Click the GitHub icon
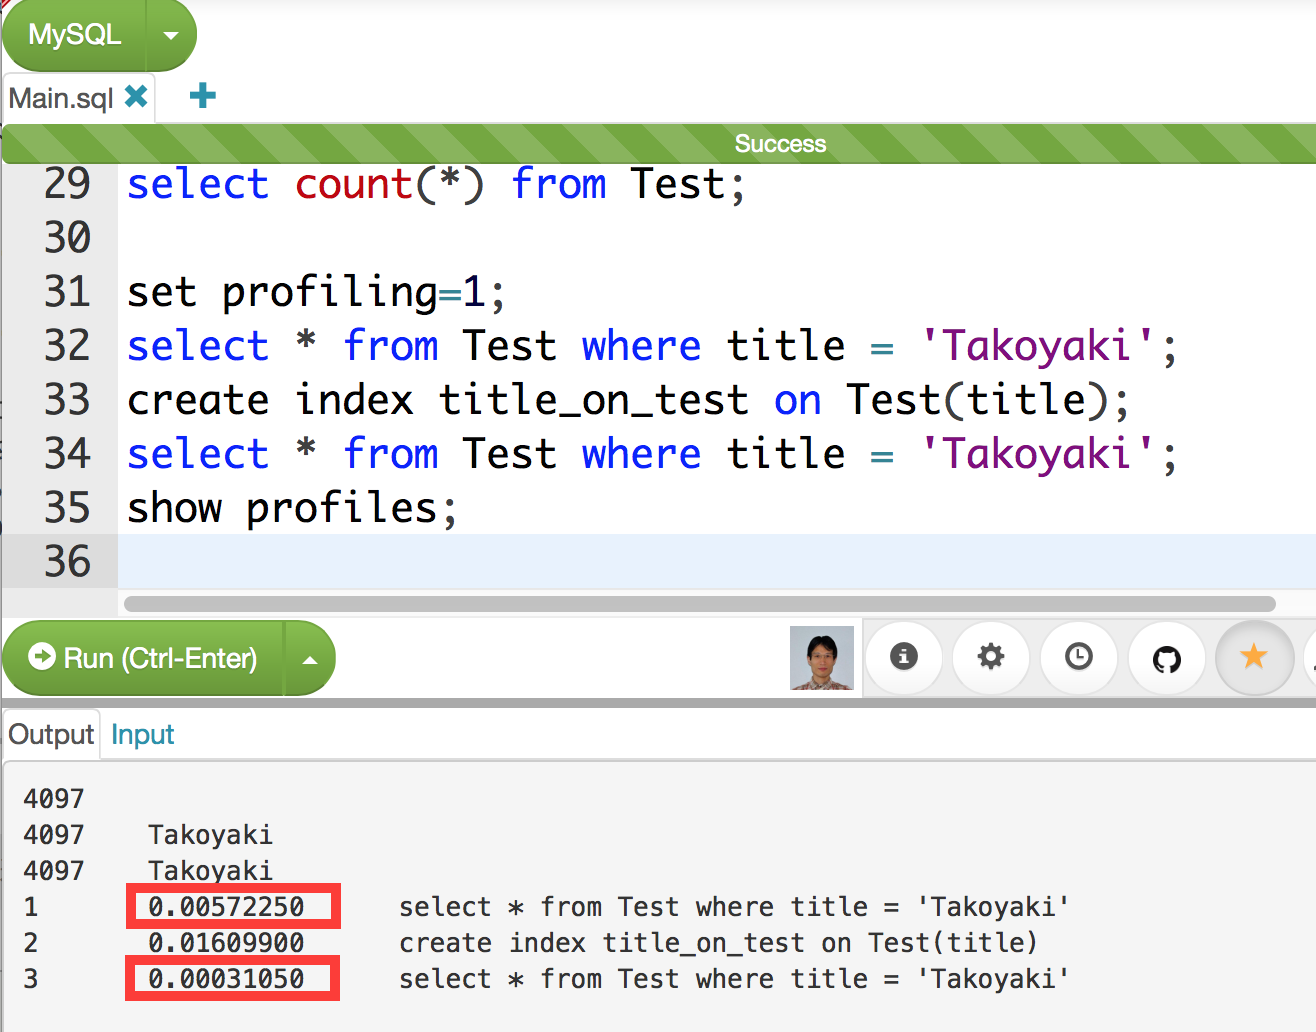The image size is (1316, 1032). click(x=1166, y=657)
